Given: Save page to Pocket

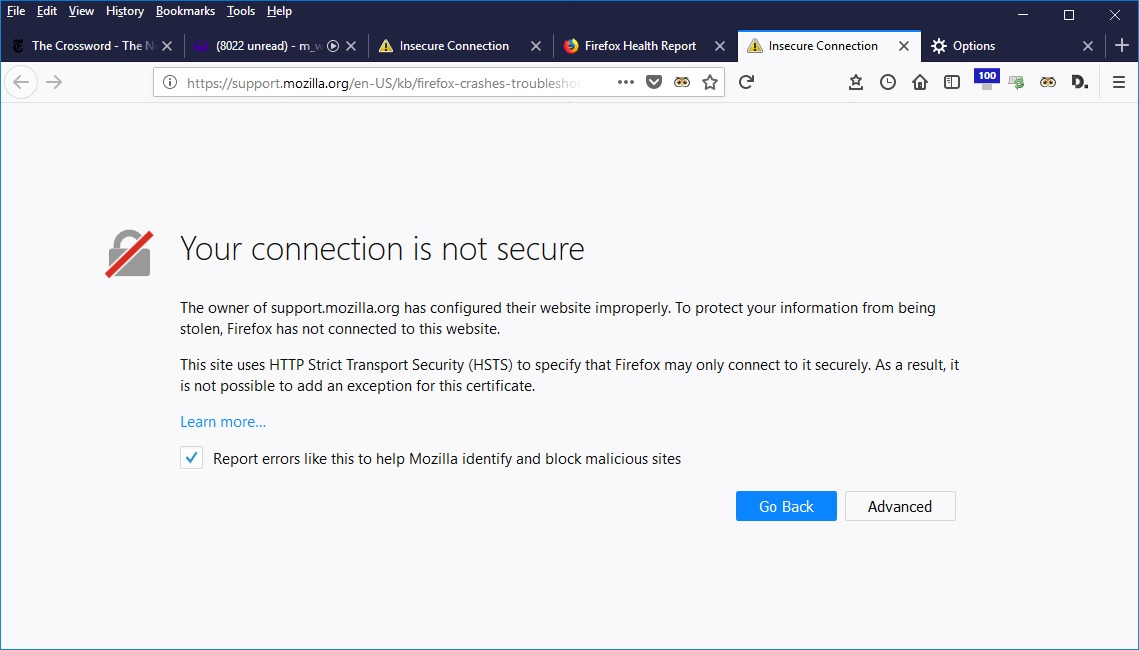Looking at the screenshot, I should pyautogui.click(x=654, y=82).
